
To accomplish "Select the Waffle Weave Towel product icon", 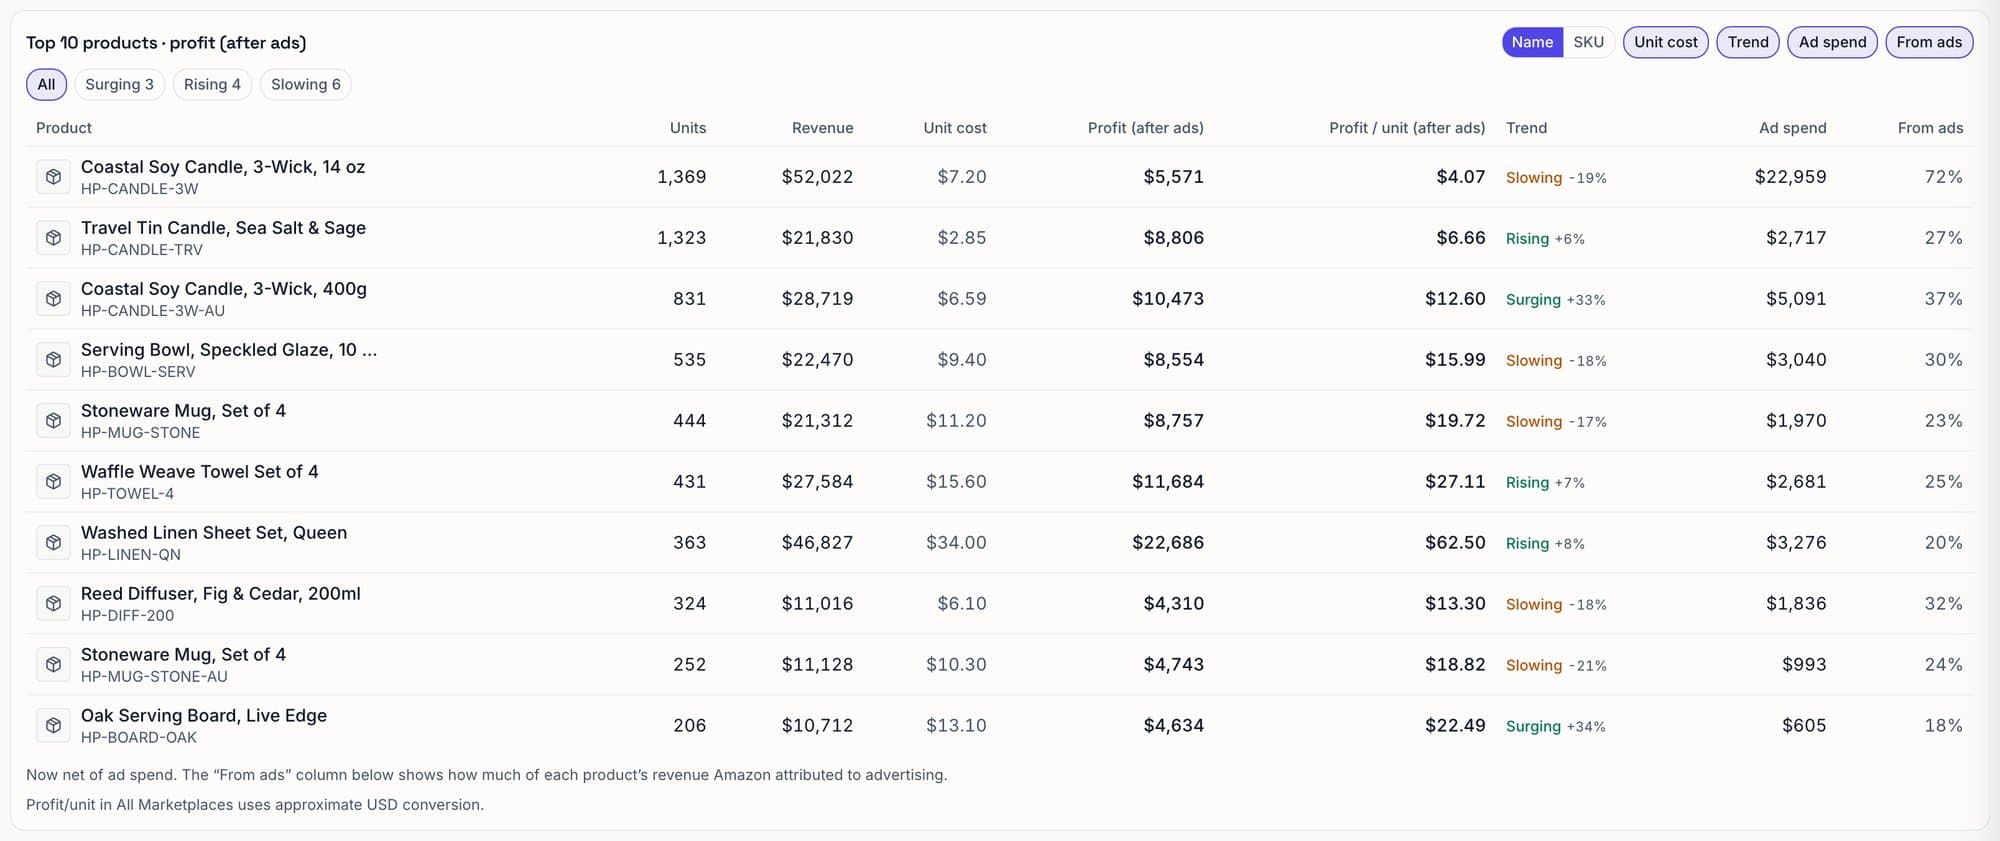I will point(54,482).
